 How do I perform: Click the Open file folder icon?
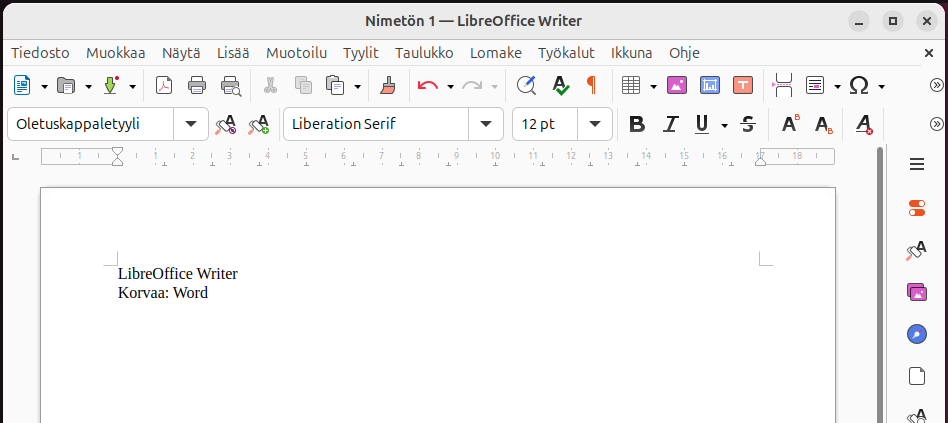66,86
